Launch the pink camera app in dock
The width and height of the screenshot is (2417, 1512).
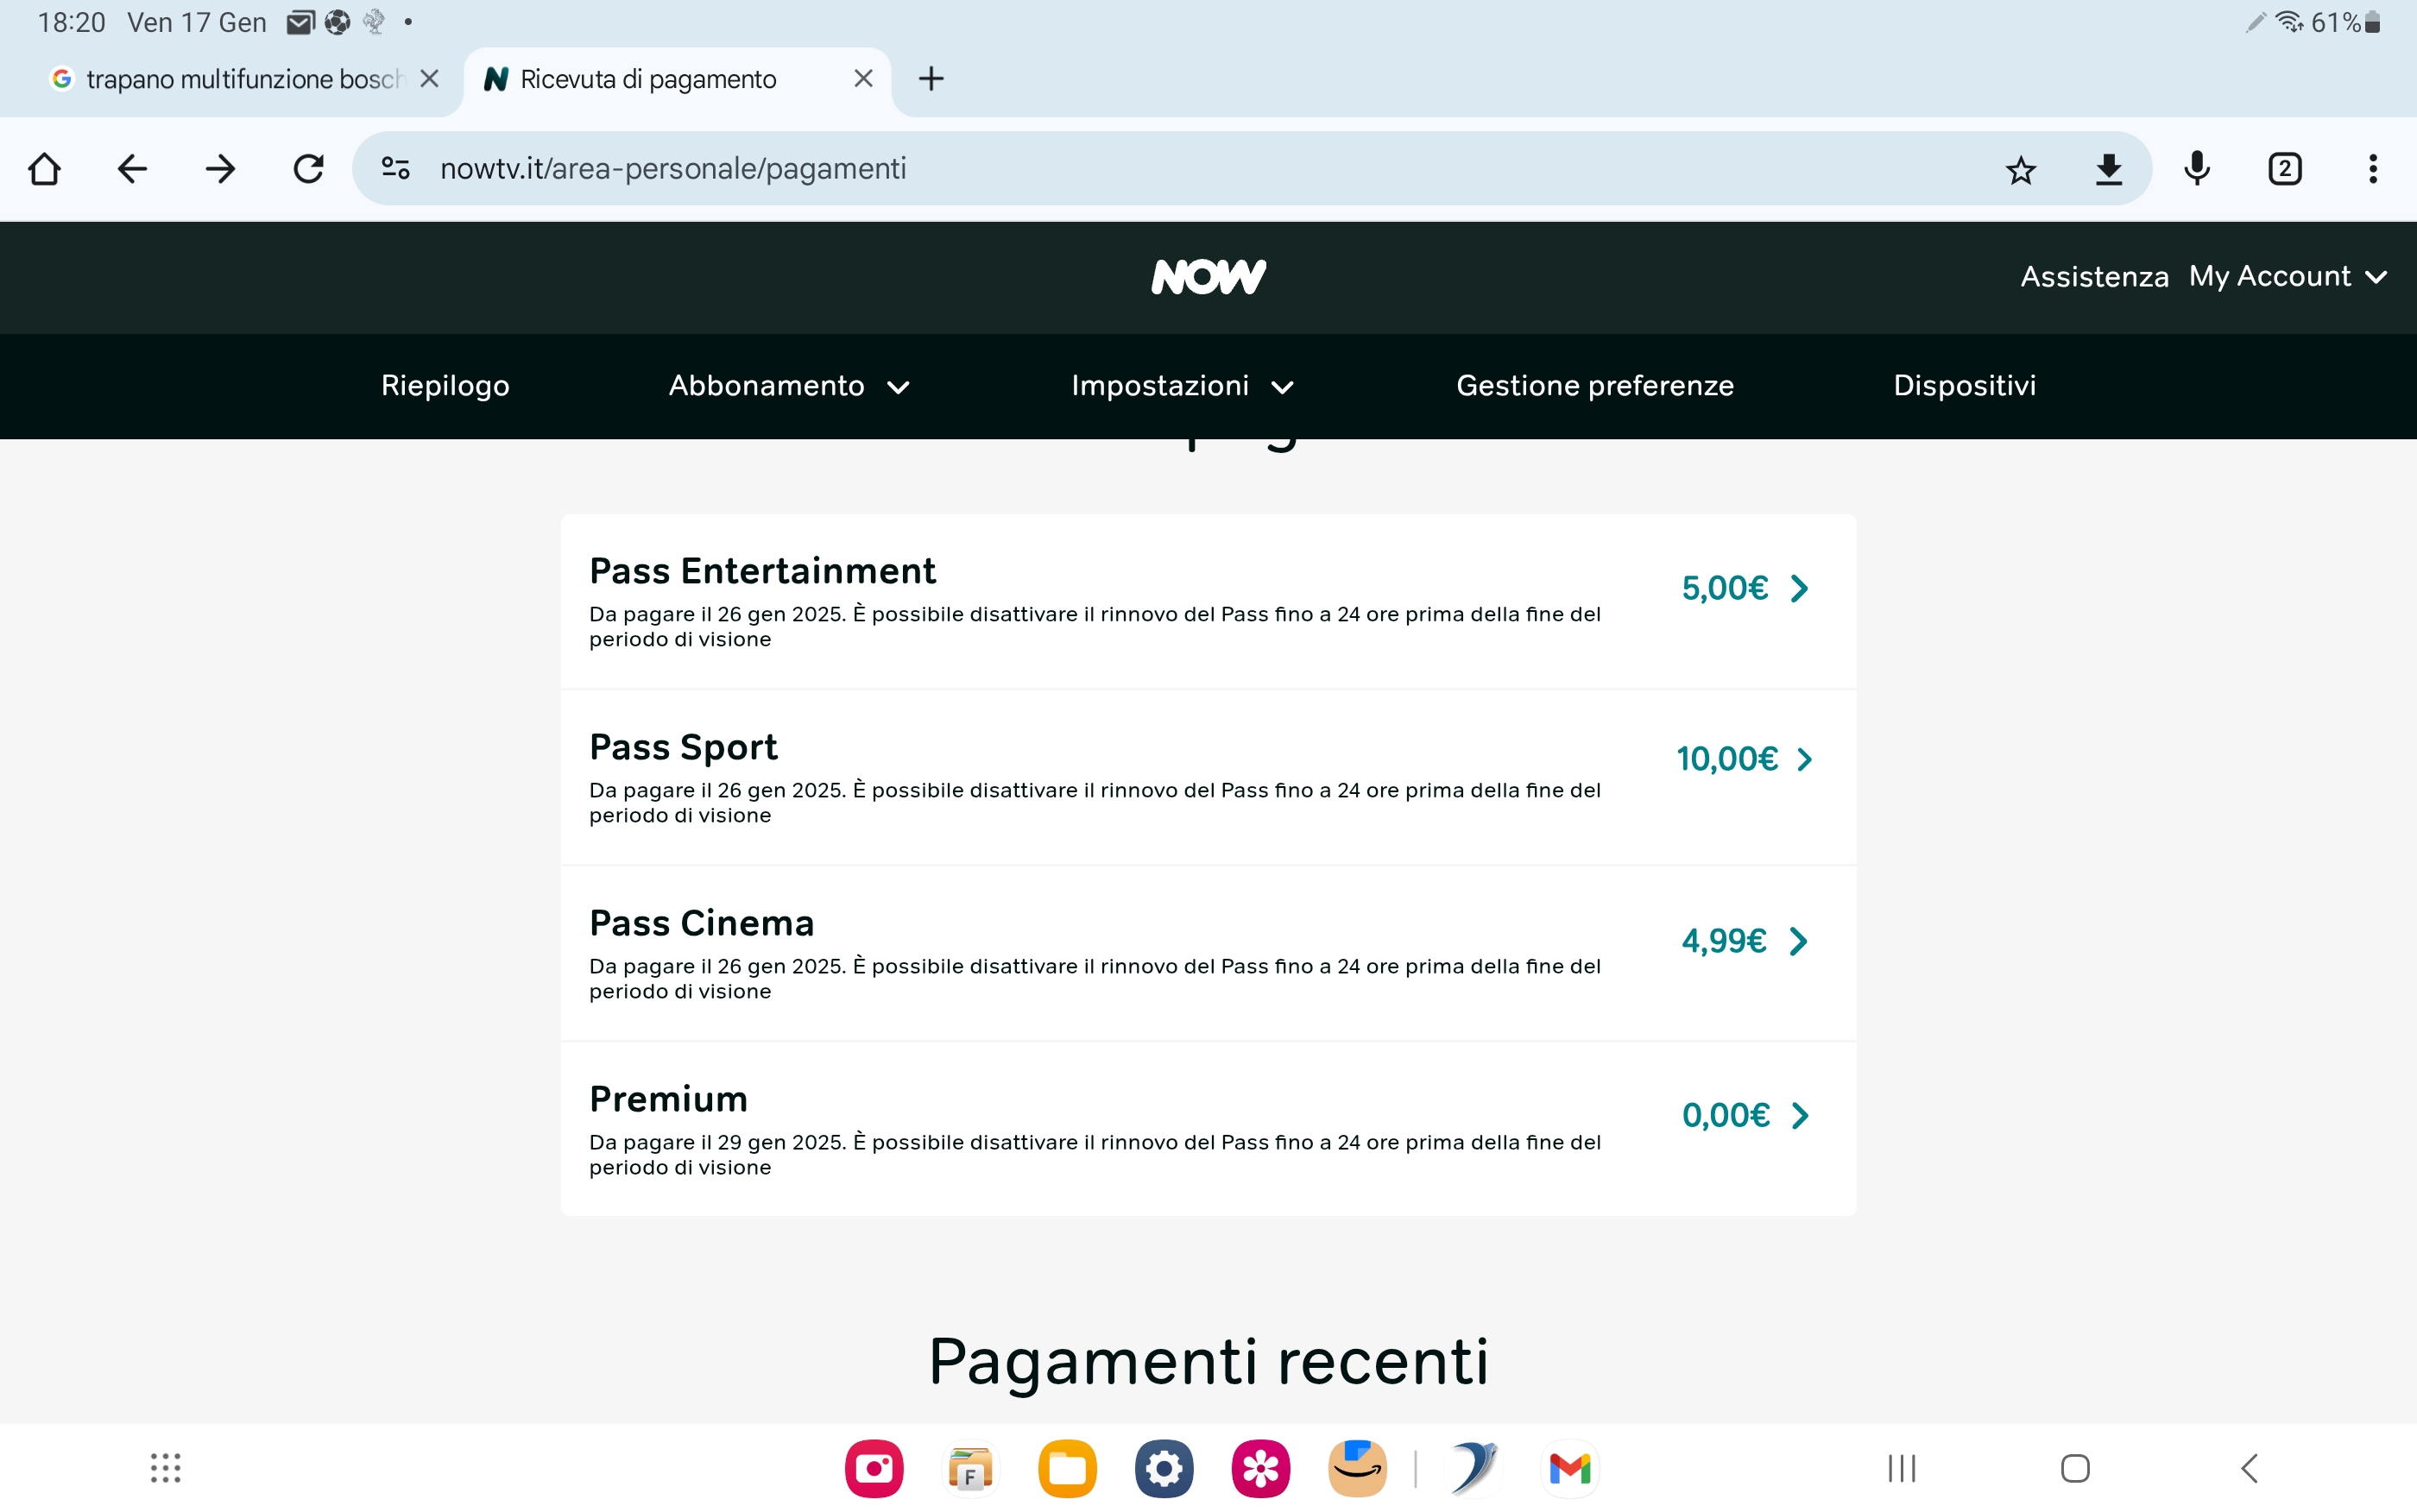[874, 1468]
